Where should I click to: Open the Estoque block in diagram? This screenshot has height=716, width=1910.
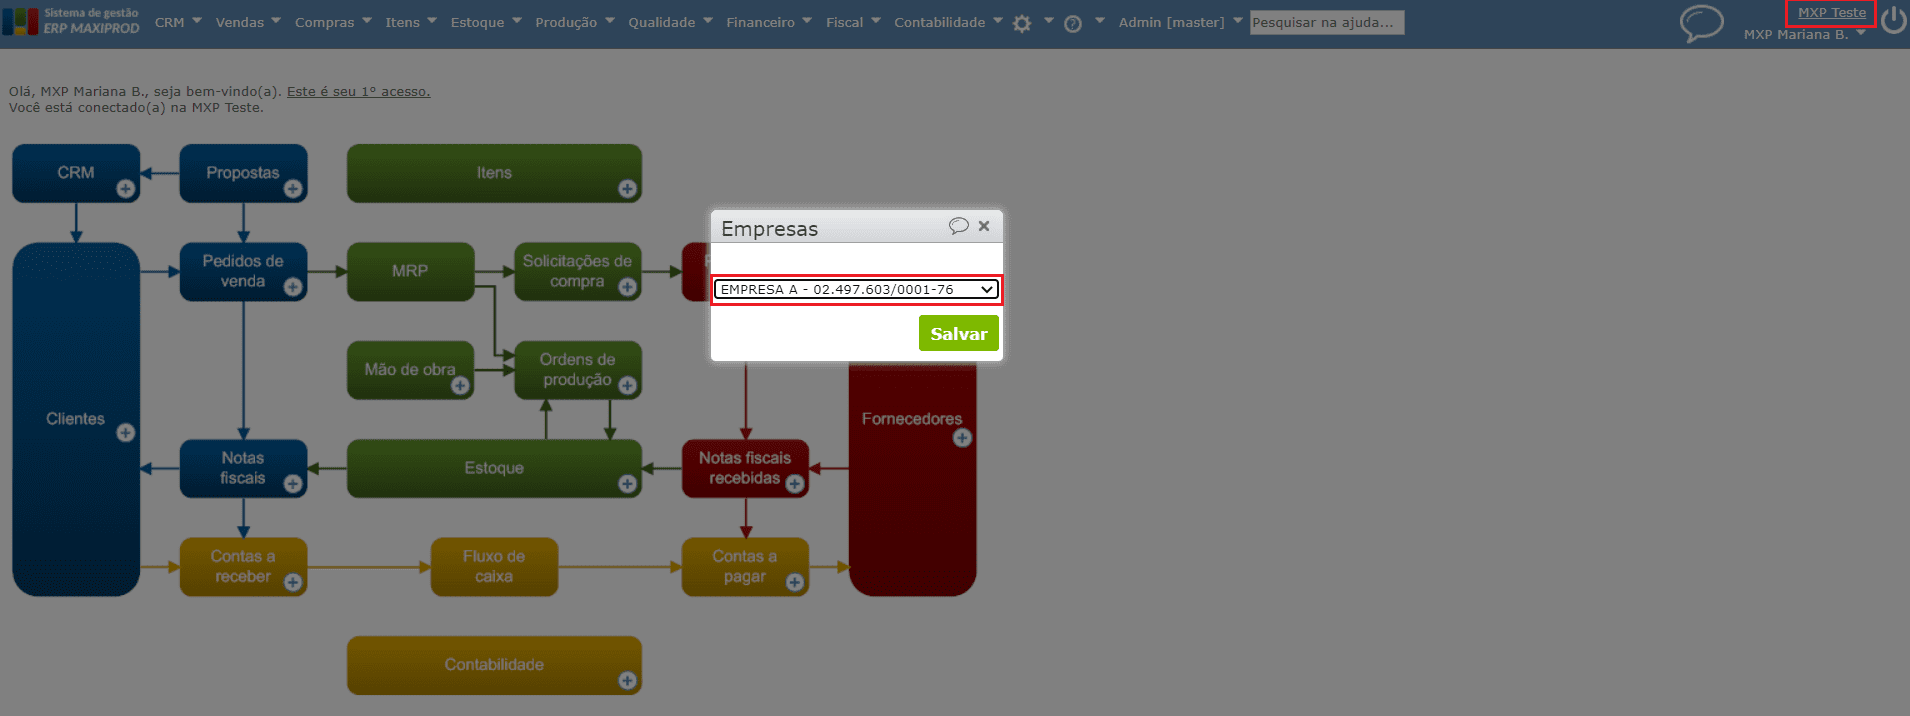494,468
